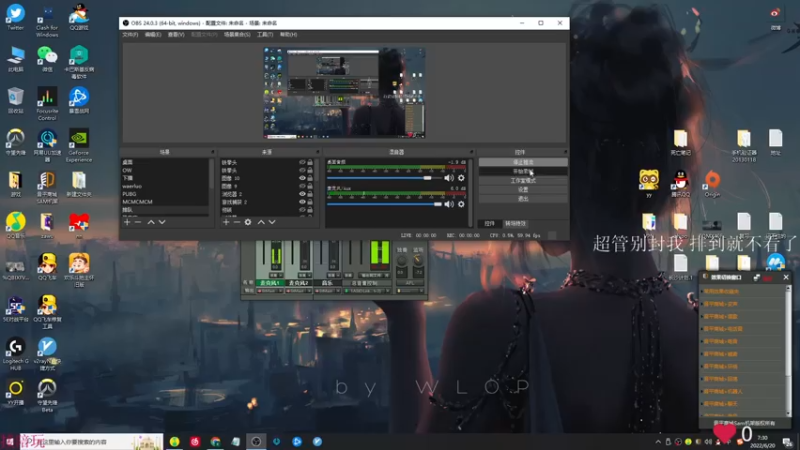800x450 pixels.
Task: Click 停止推流 button in Controls
Action: pyautogui.click(x=523, y=162)
